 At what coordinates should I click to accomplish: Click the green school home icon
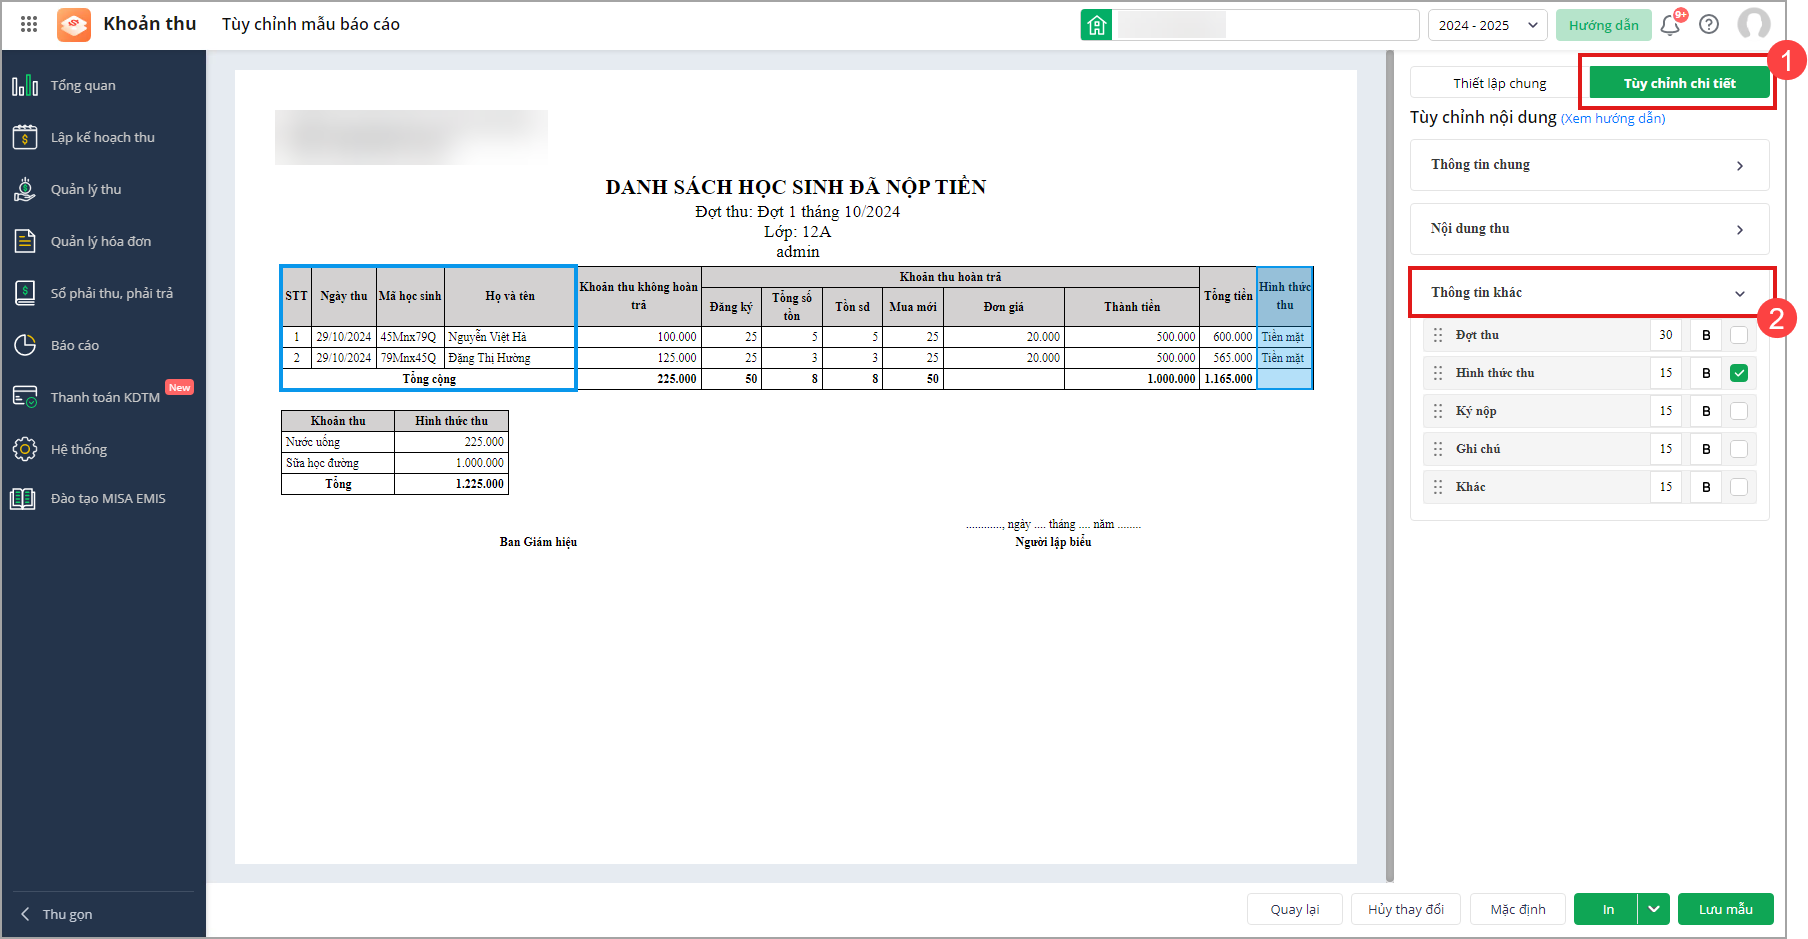(1096, 25)
